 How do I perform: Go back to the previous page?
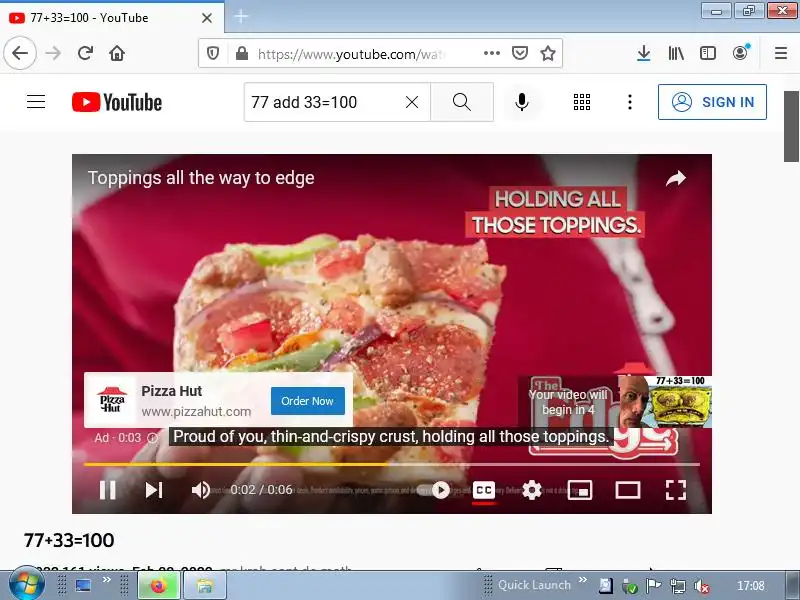pos(20,53)
